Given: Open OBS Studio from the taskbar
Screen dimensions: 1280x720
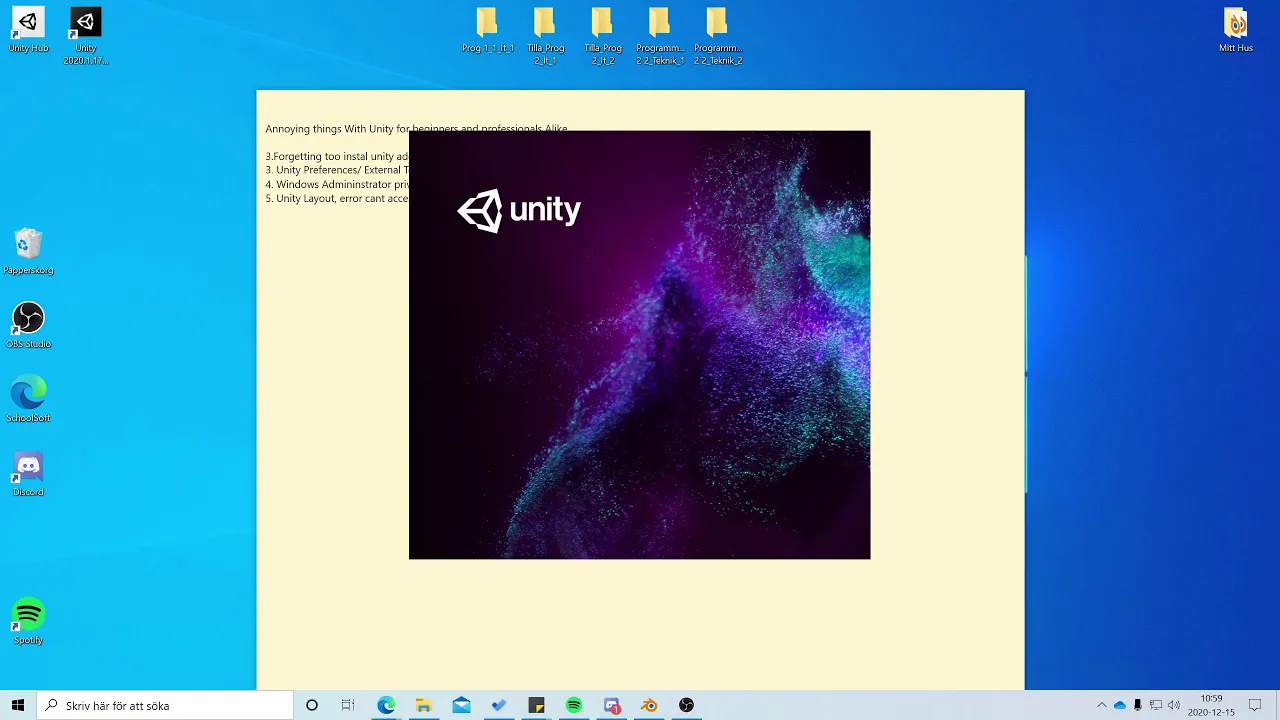Looking at the screenshot, I should pos(686,705).
